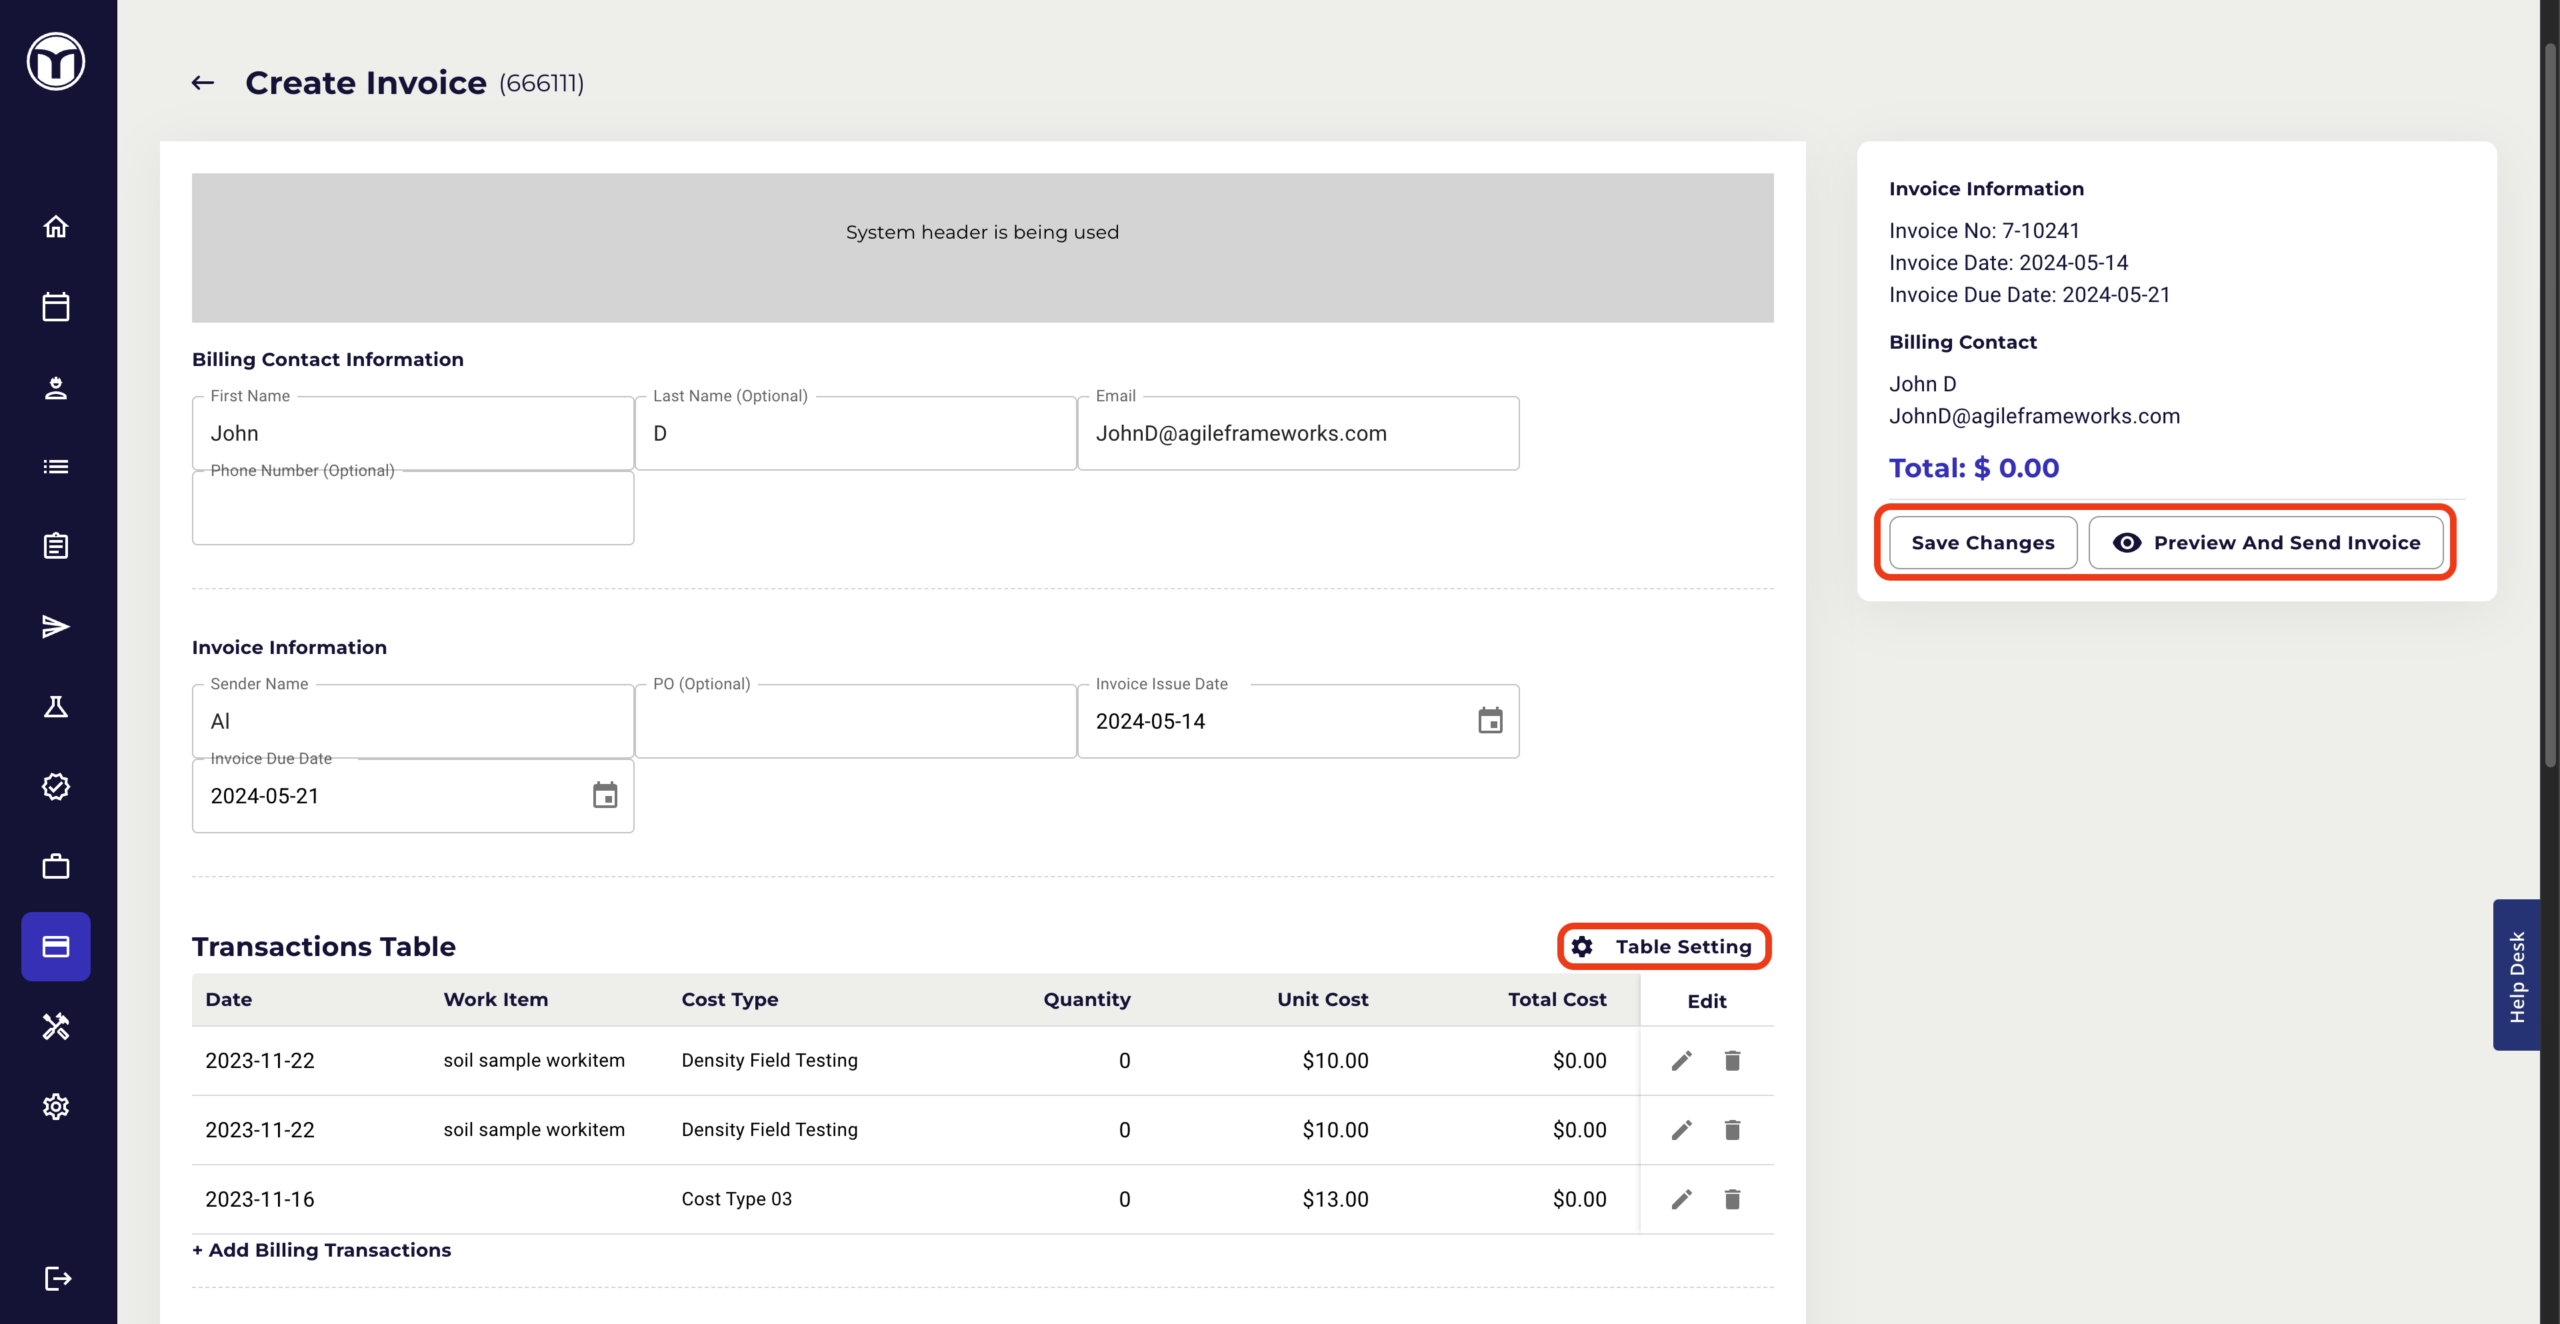The height and width of the screenshot is (1324, 2560).
Task: Edit the second 2023-11-22 transaction row
Action: pyautogui.click(x=1682, y=1130)
